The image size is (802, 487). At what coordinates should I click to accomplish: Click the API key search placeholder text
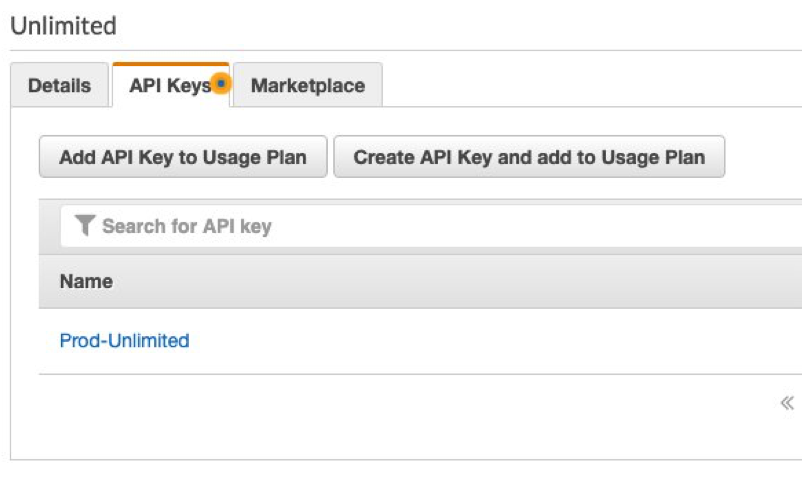(x=186, y=226)
